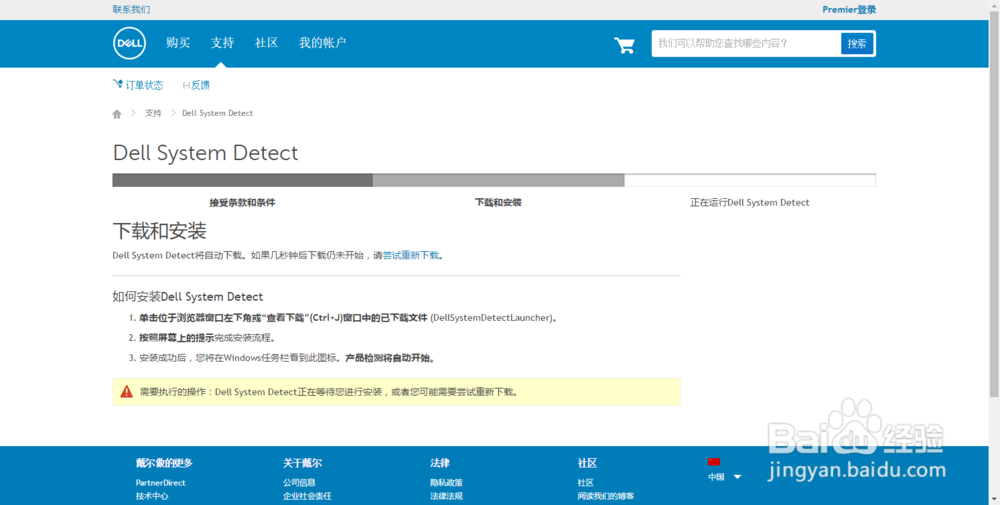1000x505 pixels.
Task: Click the 法律 footer heading
Action: [x=440, y=463]
